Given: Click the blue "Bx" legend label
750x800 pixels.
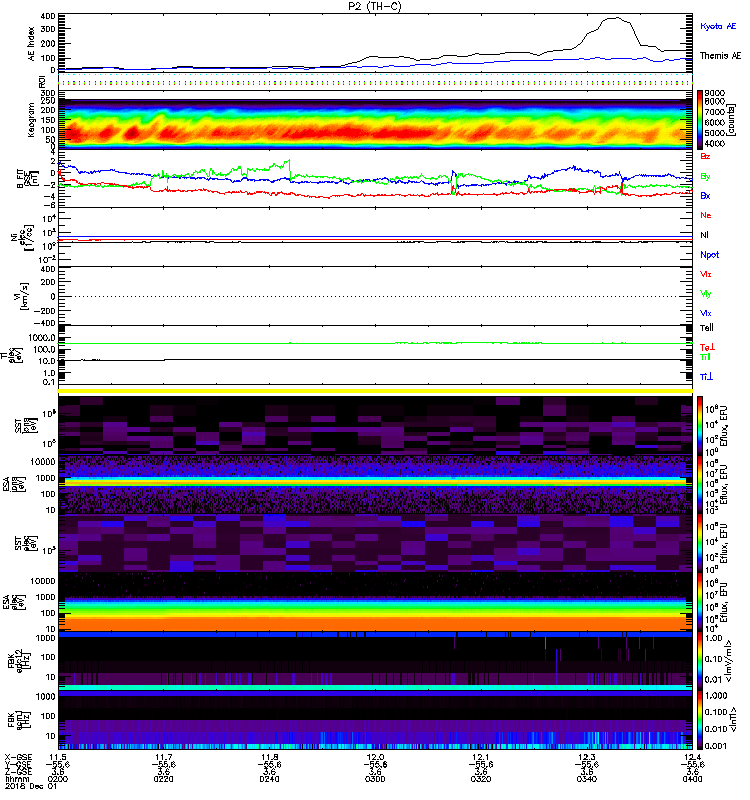Looking at the screenshot, I should tap(705, 196).
